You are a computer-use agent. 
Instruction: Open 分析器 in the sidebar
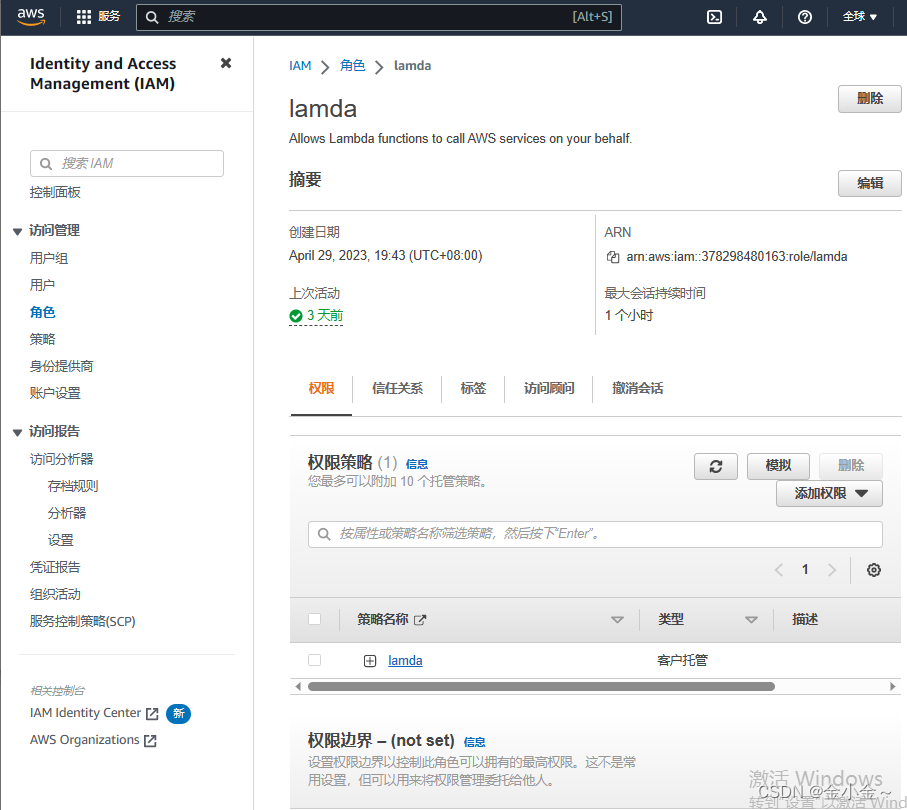point(67,513)
